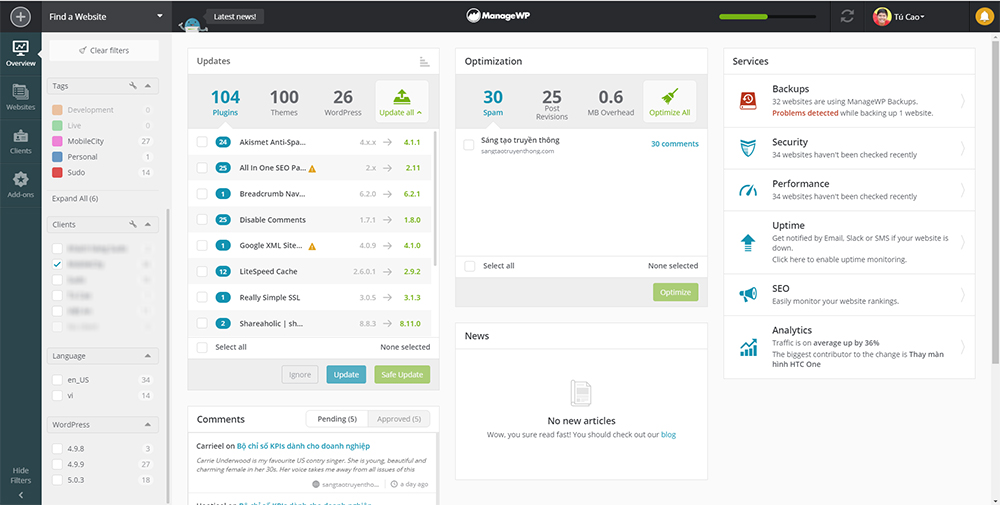
Task: Click the Safe Update button
Action: pos(402,375)
